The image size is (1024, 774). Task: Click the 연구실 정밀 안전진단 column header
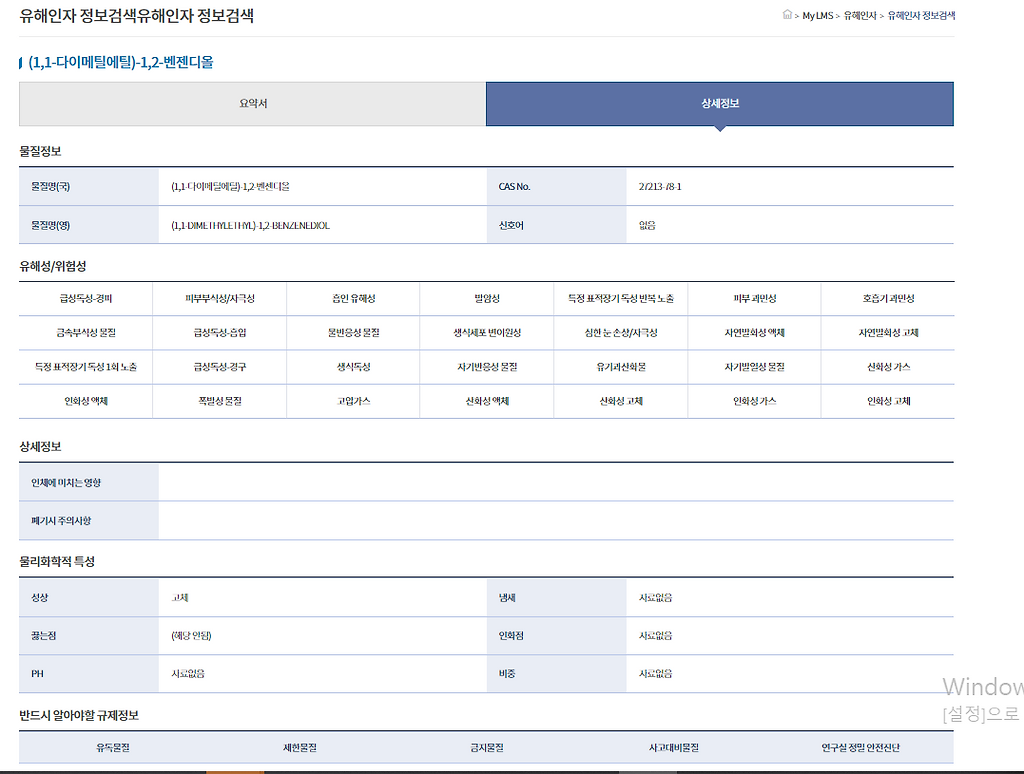point(860,747)
